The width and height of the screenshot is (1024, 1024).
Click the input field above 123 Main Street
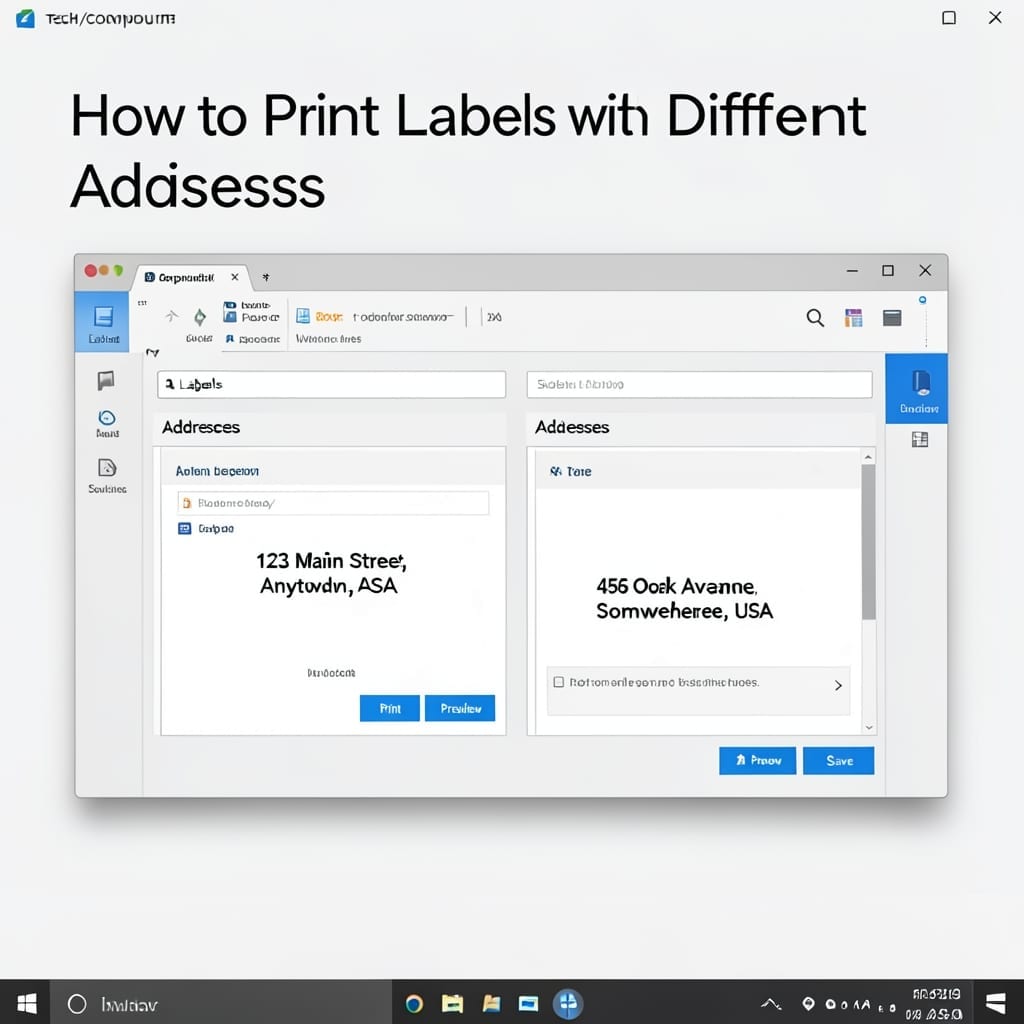click(333, 503)
